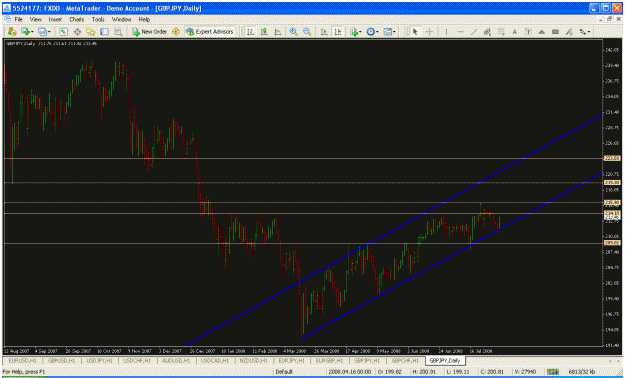Switch to EURJPY,H1 chart tab
This screenshot has width=625, height=378.
click(x=291, y=360)
